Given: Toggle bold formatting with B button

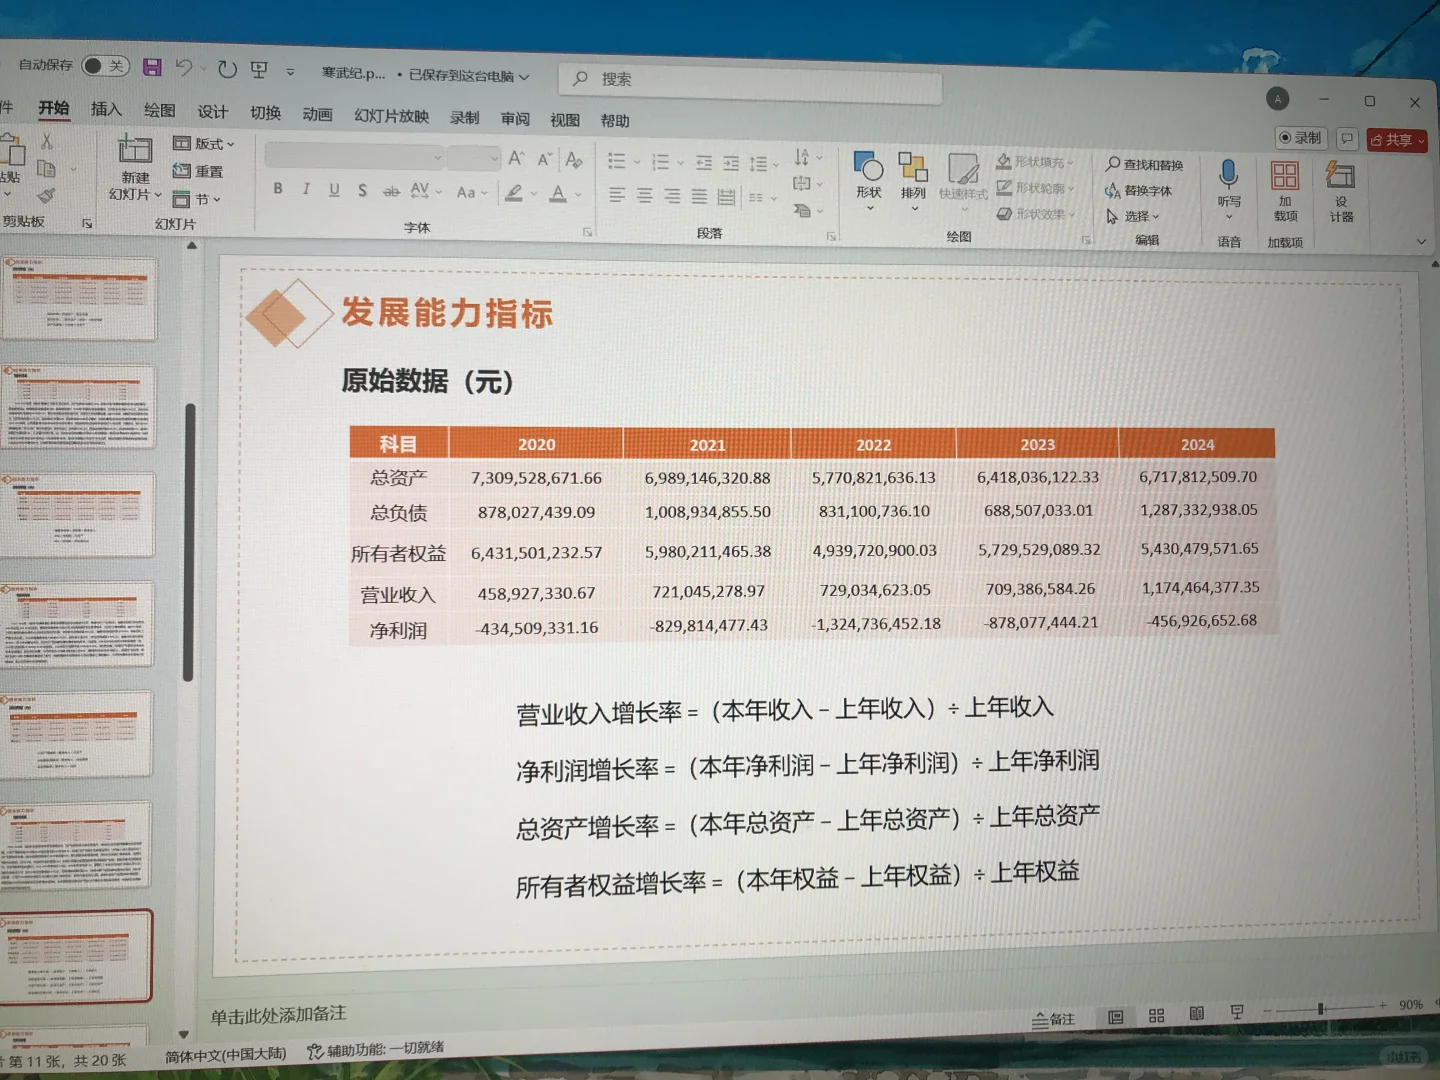Looking at the screenshot, I should (x=278, y=189).
